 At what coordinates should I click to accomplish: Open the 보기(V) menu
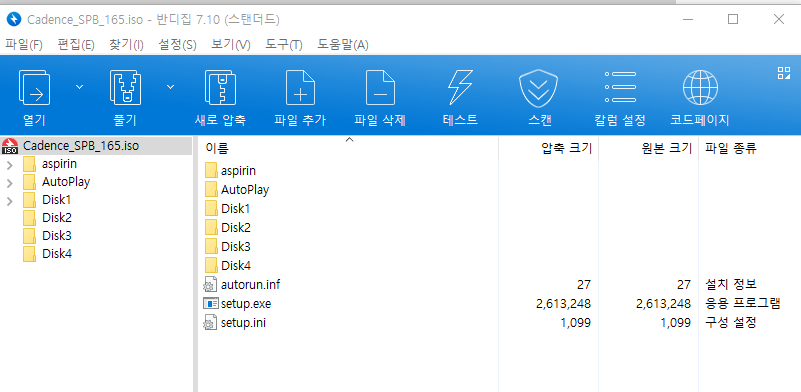click(231, 45)
